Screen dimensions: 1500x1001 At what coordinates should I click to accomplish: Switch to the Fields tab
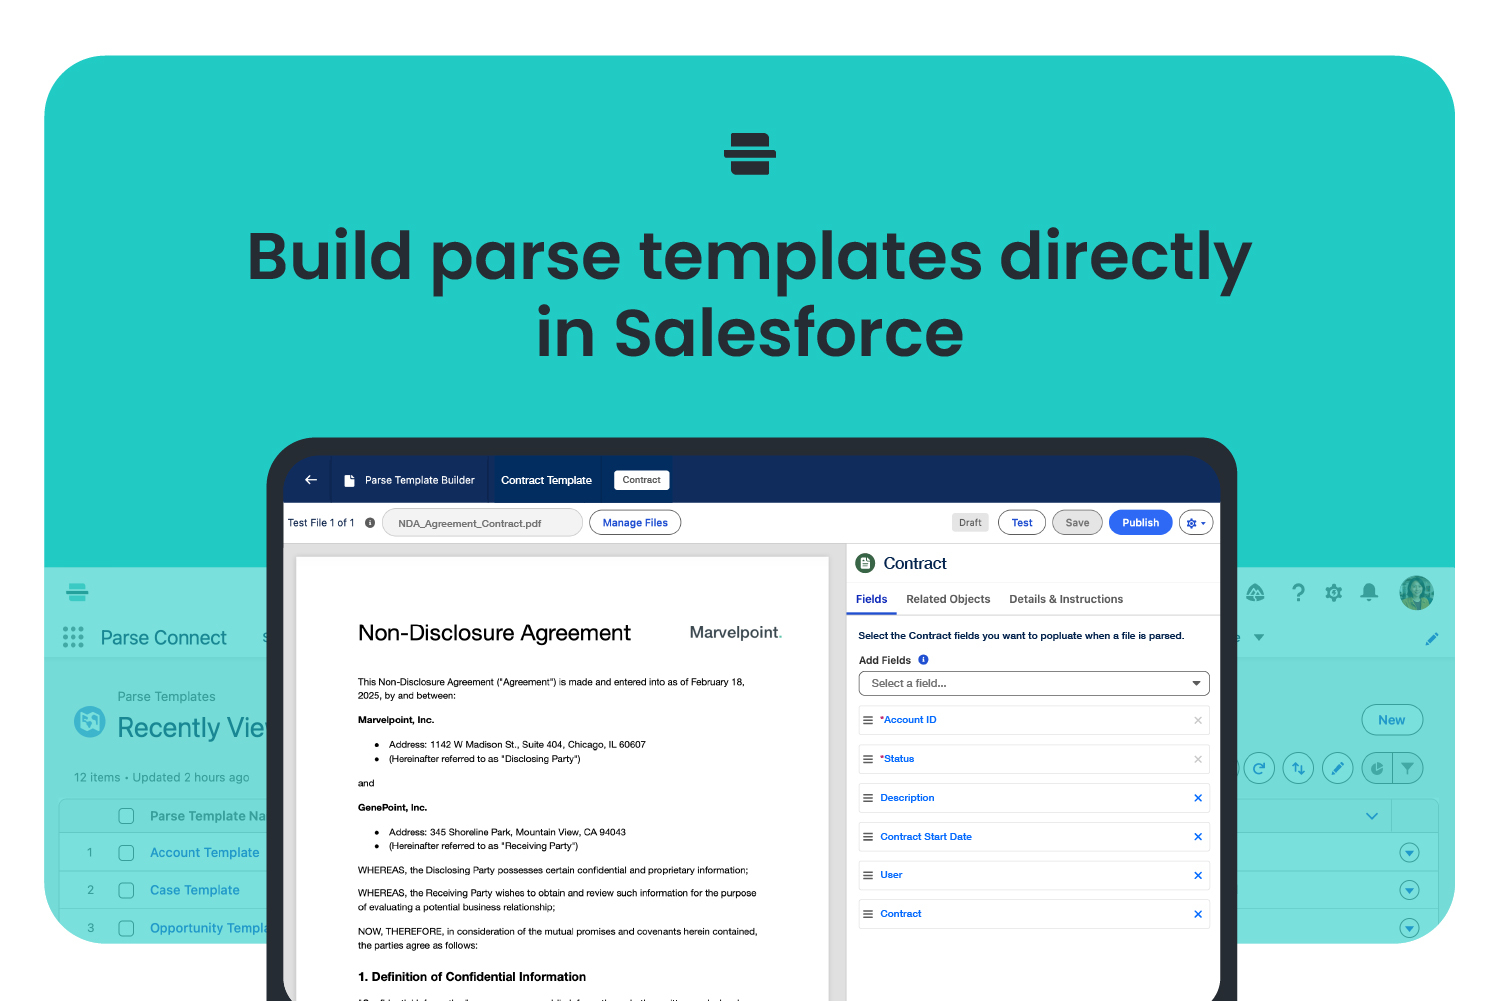872,599
